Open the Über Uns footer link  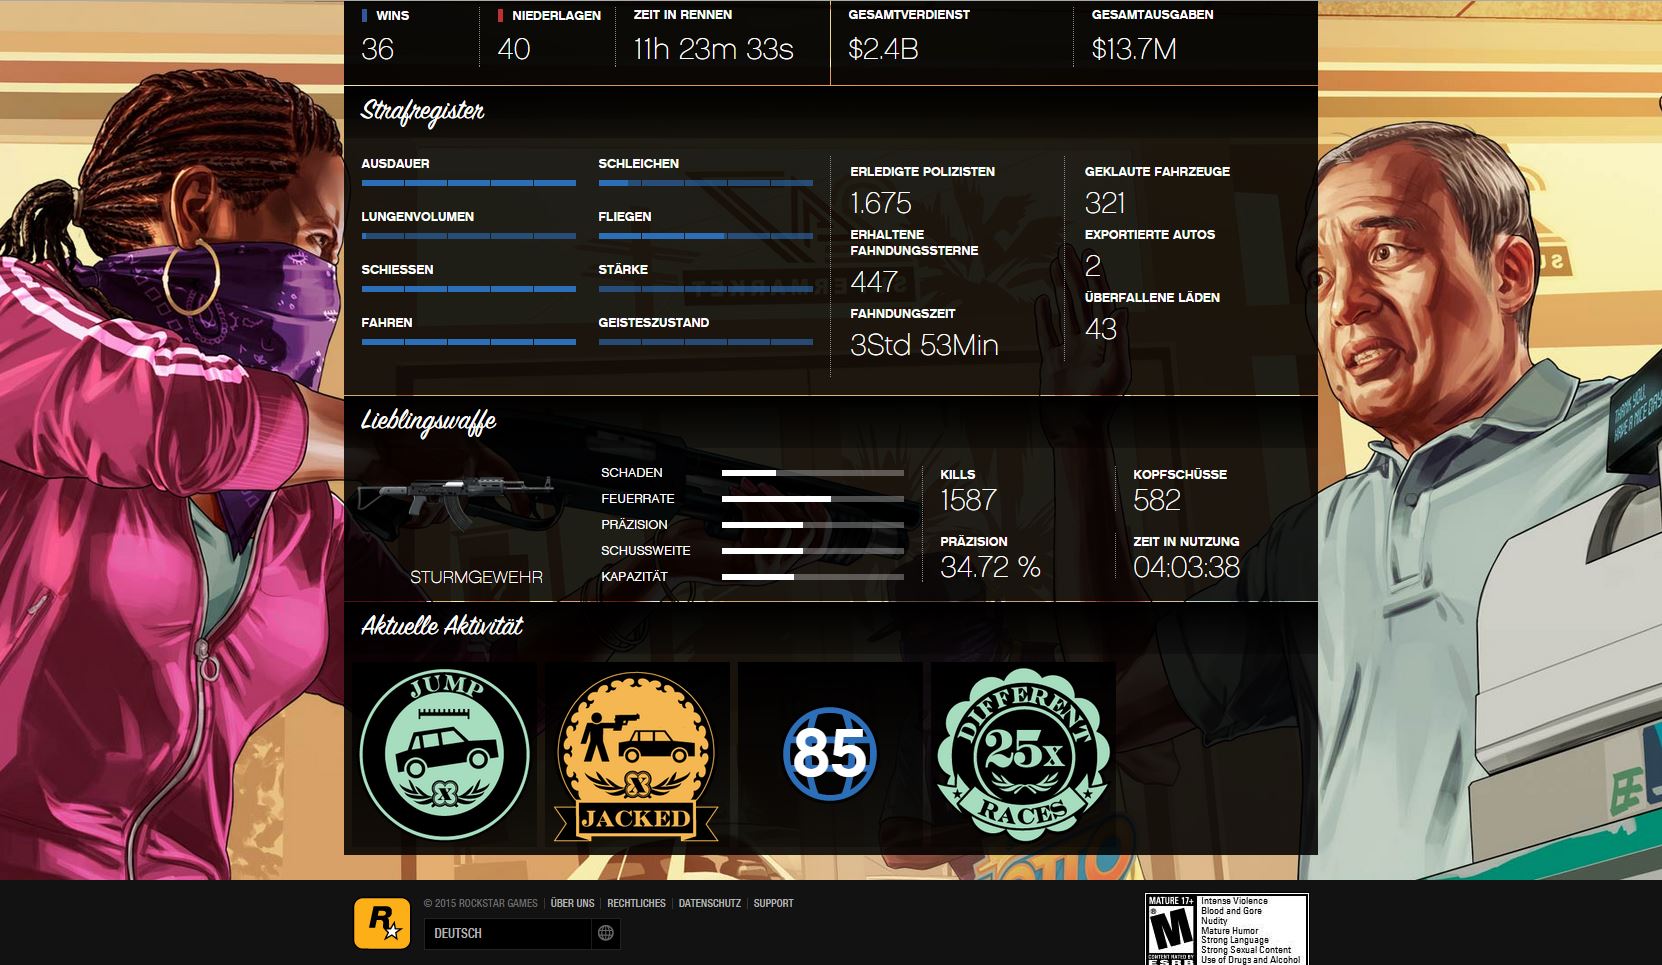pyautogui.click(x=572, y=903)
